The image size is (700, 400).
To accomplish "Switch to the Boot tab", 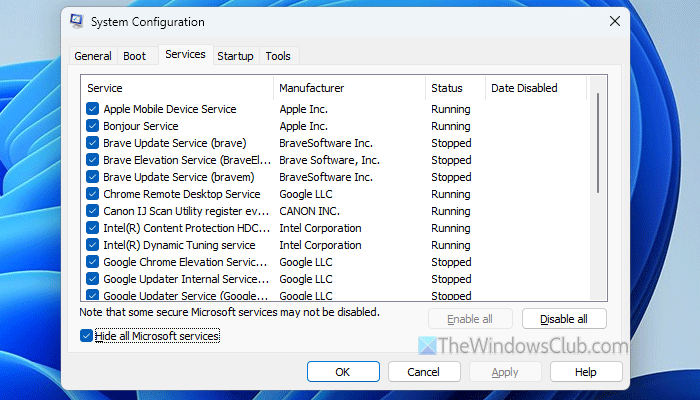I will click(x=134, y=56).
